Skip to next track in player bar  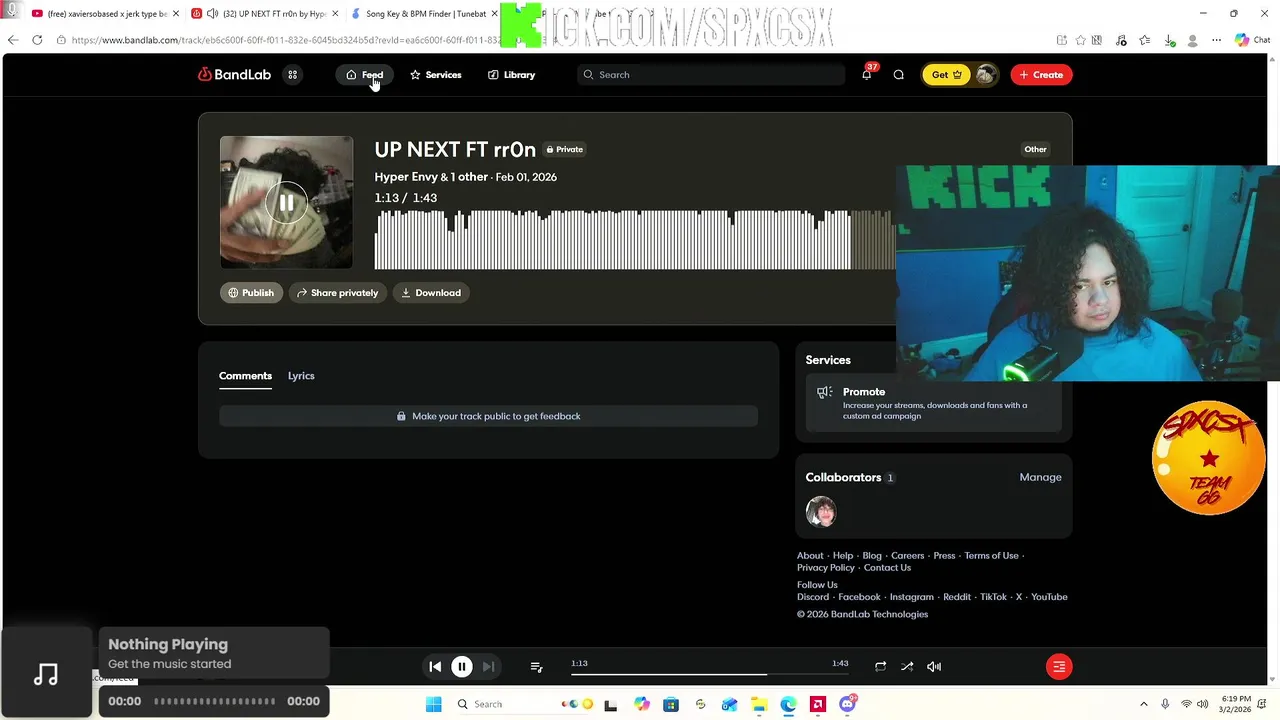[x=488, y=666]
